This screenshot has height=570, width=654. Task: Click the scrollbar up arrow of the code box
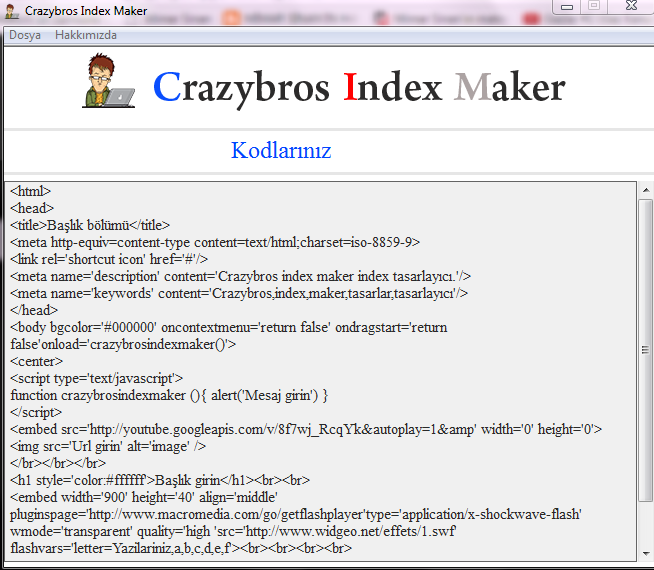coord(646,191)
